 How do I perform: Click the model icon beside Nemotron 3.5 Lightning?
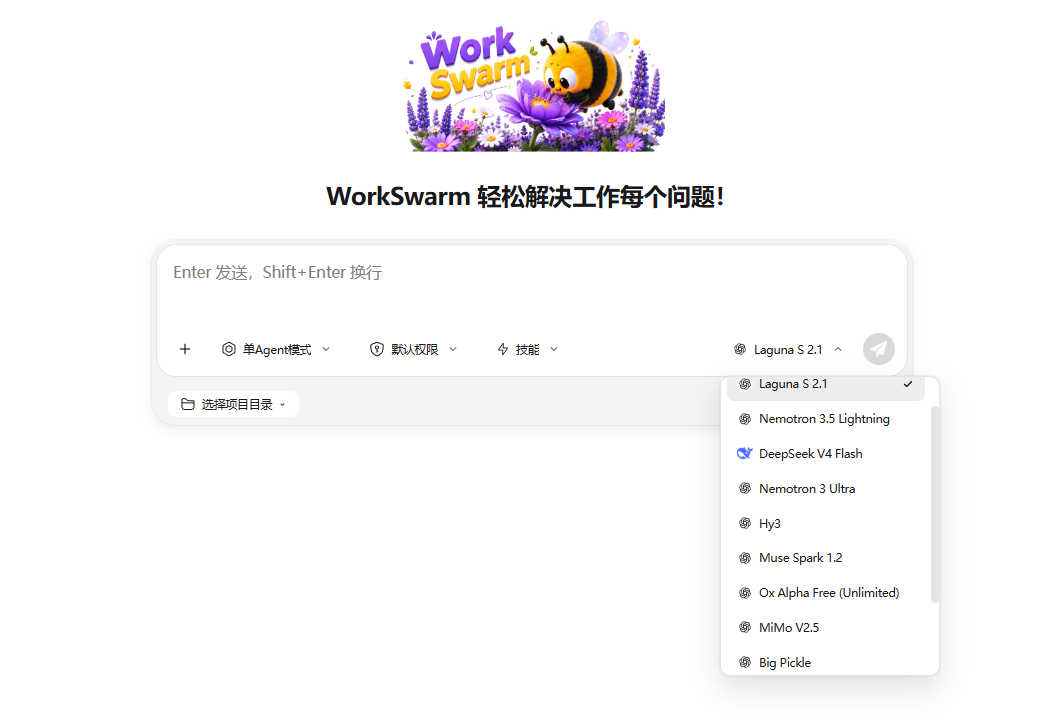point(745,418)
